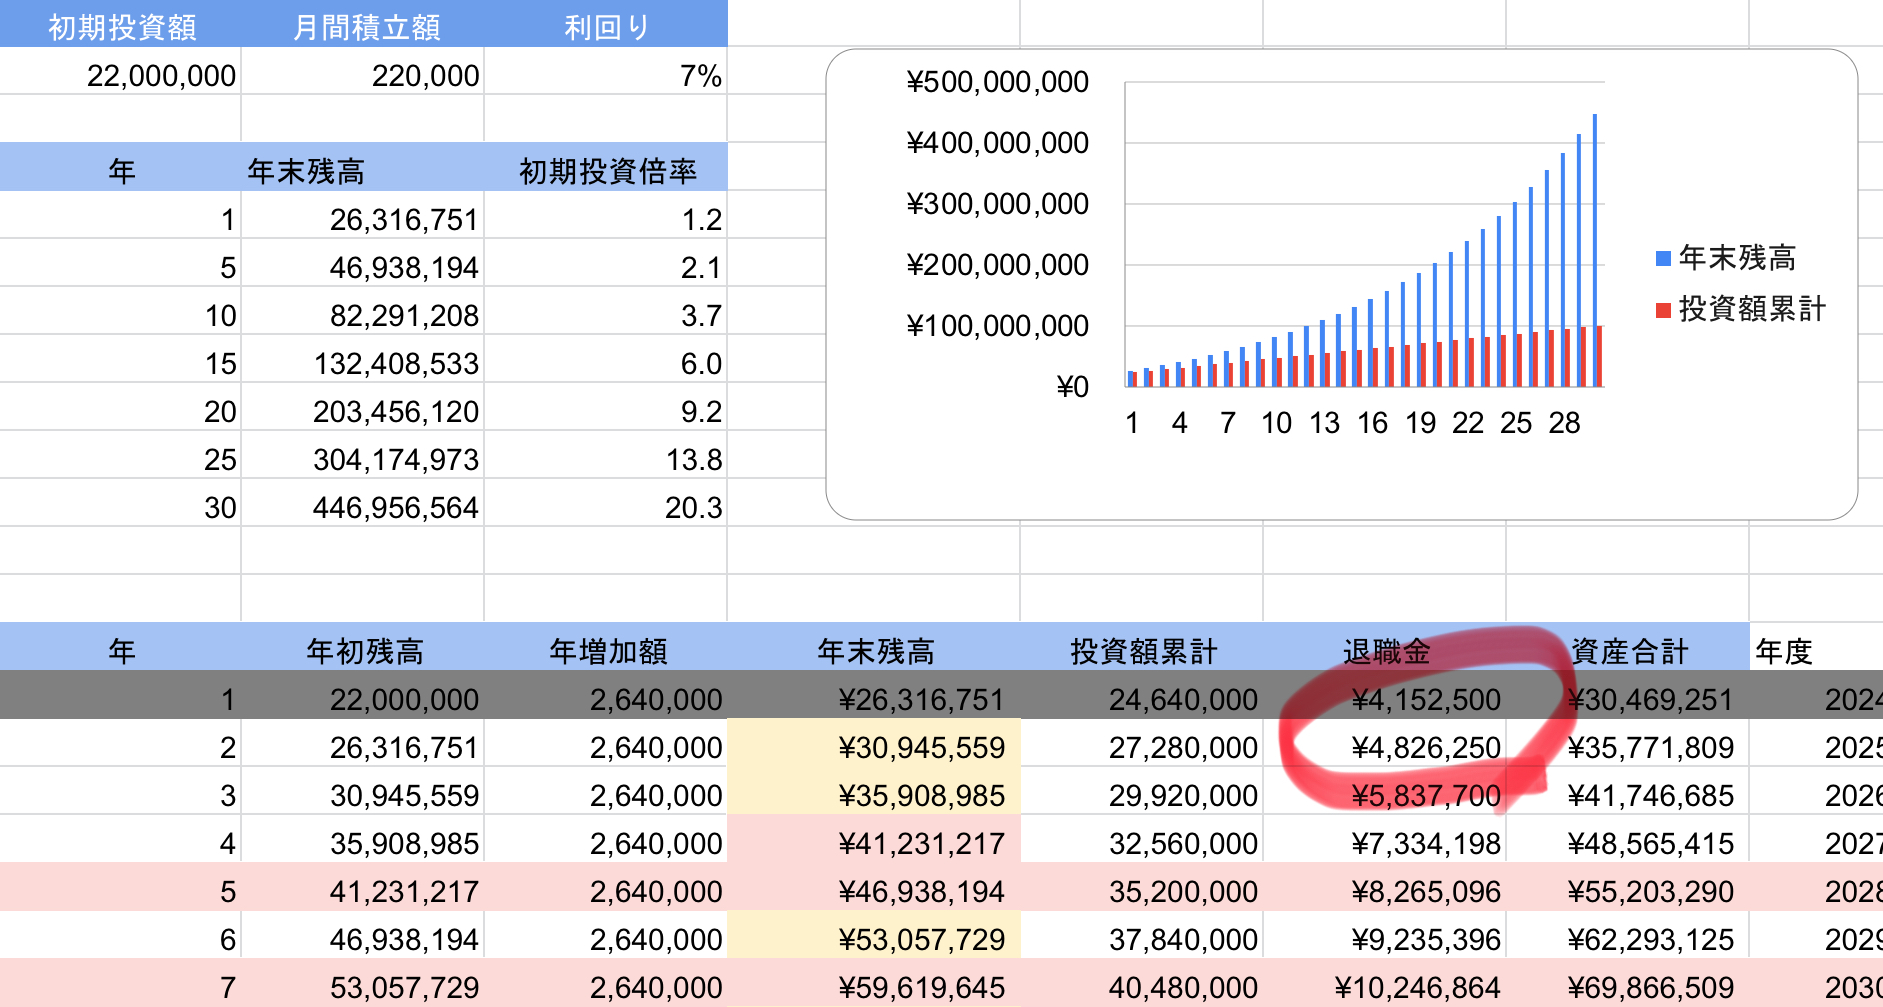Select the yellow highlighted ¥30,945,559 cell
This screenshot has height=1007, width=1883.
(920, 748)
